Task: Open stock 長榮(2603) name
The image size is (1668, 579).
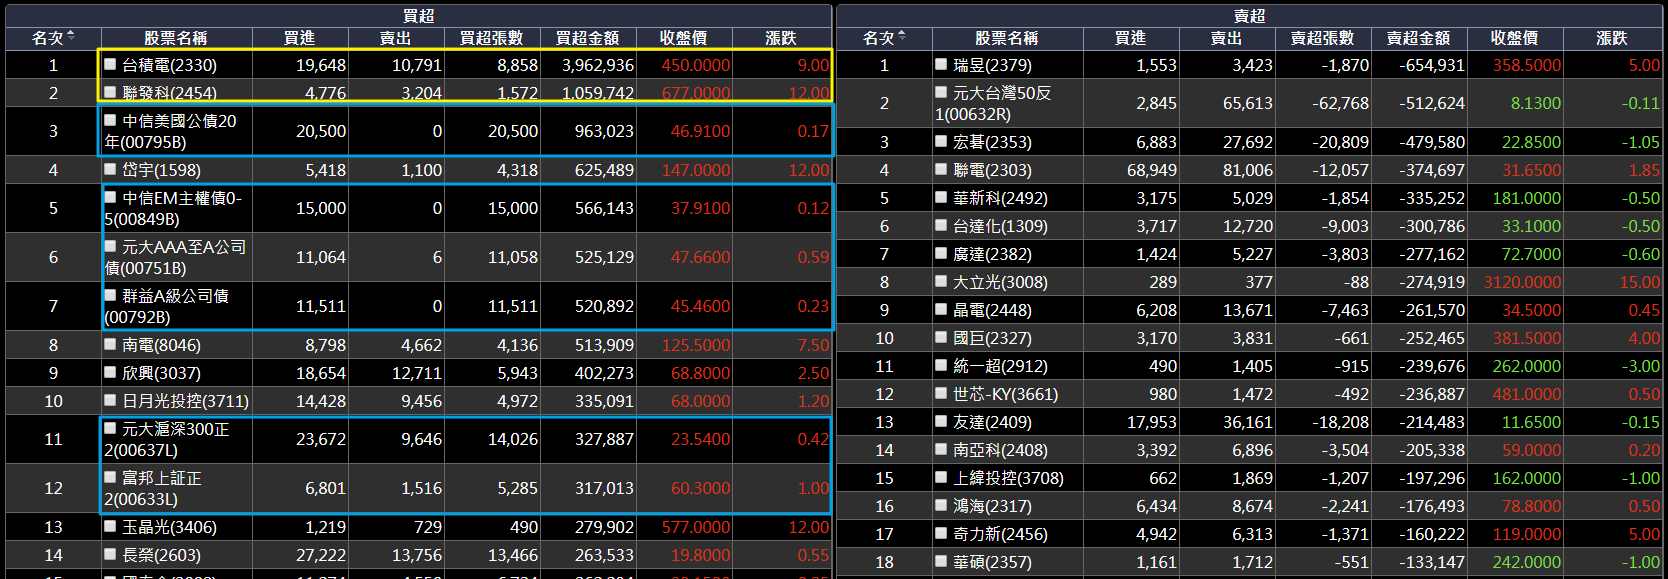Action: coord(161,555)
